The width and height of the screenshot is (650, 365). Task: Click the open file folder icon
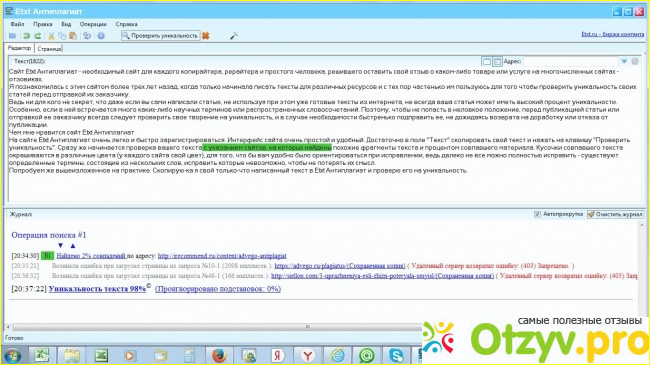click(13, 36)
